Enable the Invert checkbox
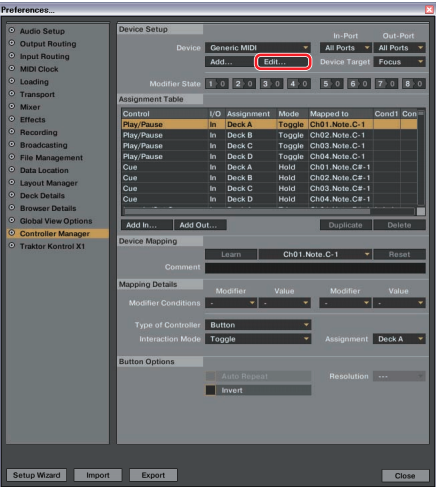The width and height of the screenshot is (436, 487). click(211, 390)
